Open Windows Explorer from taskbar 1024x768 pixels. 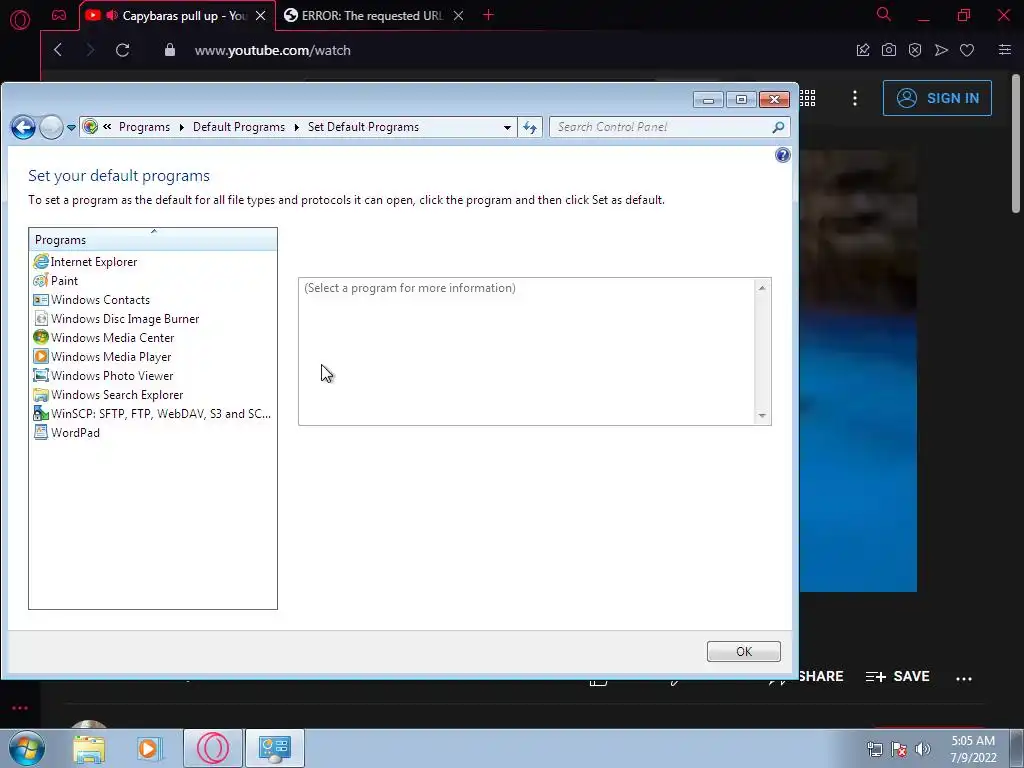coord(89,749)
